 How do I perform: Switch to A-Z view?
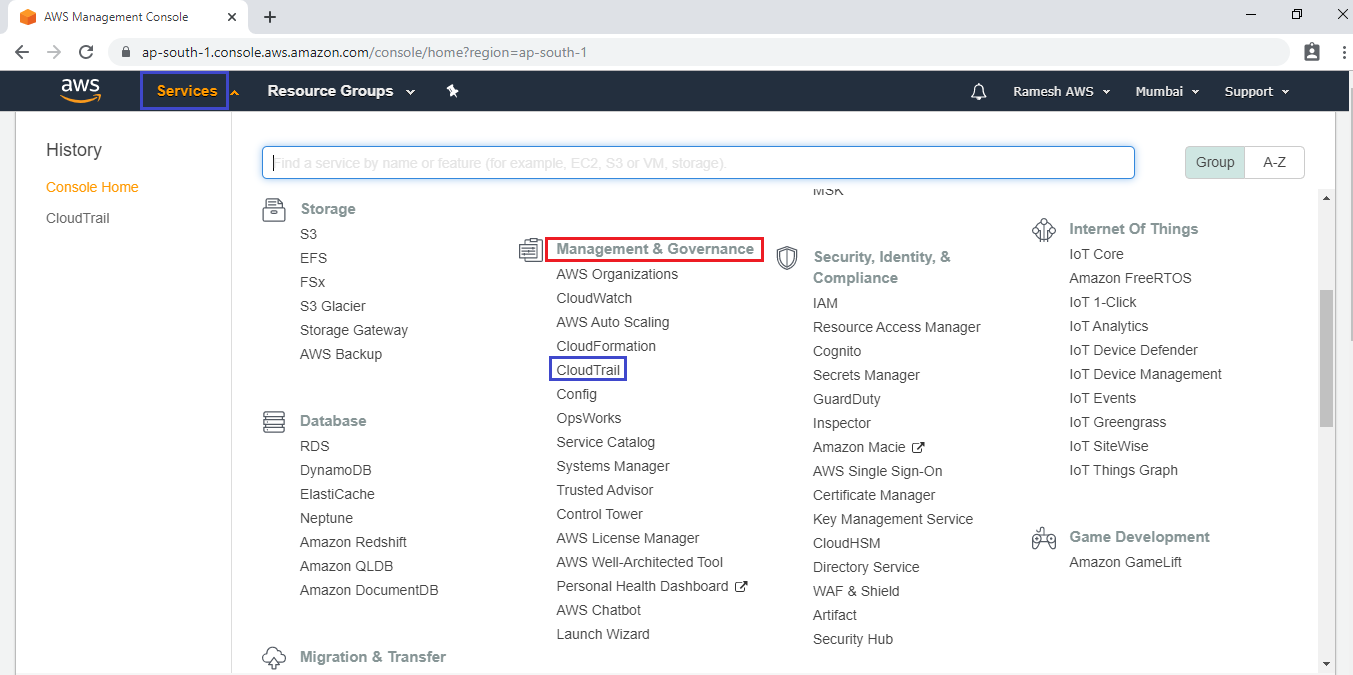point(1274,162)
